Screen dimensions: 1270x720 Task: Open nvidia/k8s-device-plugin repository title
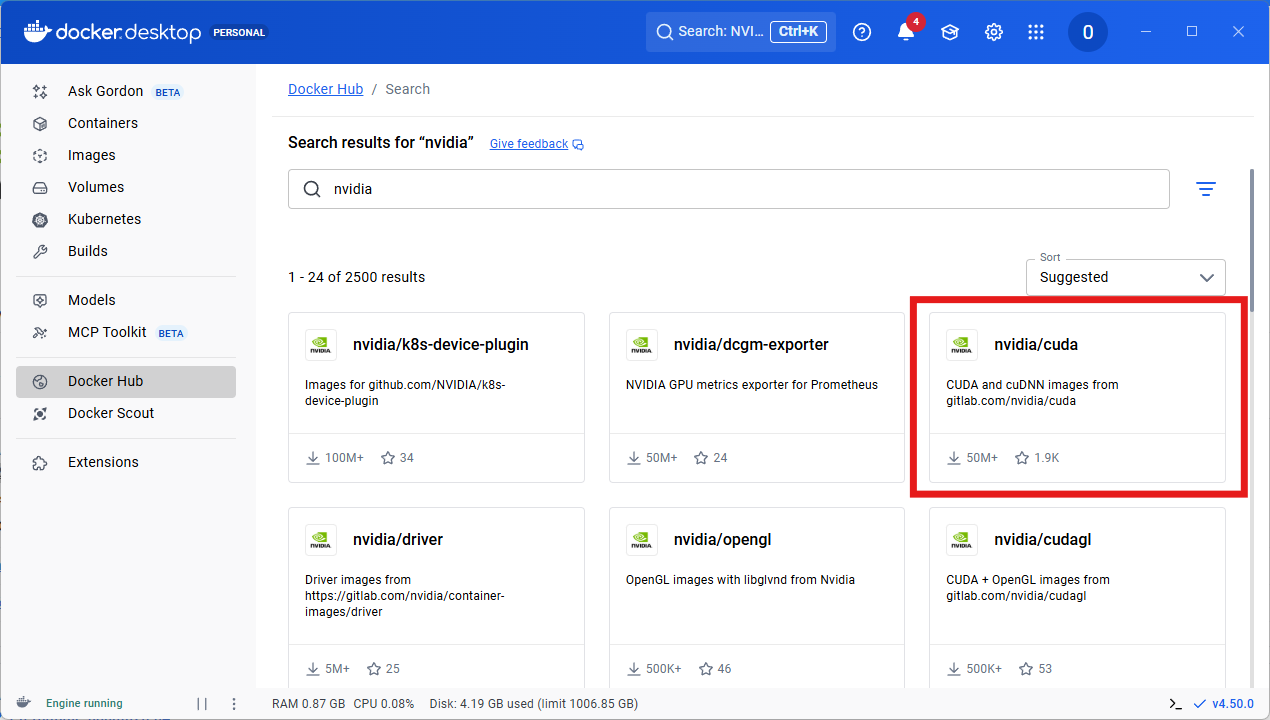coord(441,344)
